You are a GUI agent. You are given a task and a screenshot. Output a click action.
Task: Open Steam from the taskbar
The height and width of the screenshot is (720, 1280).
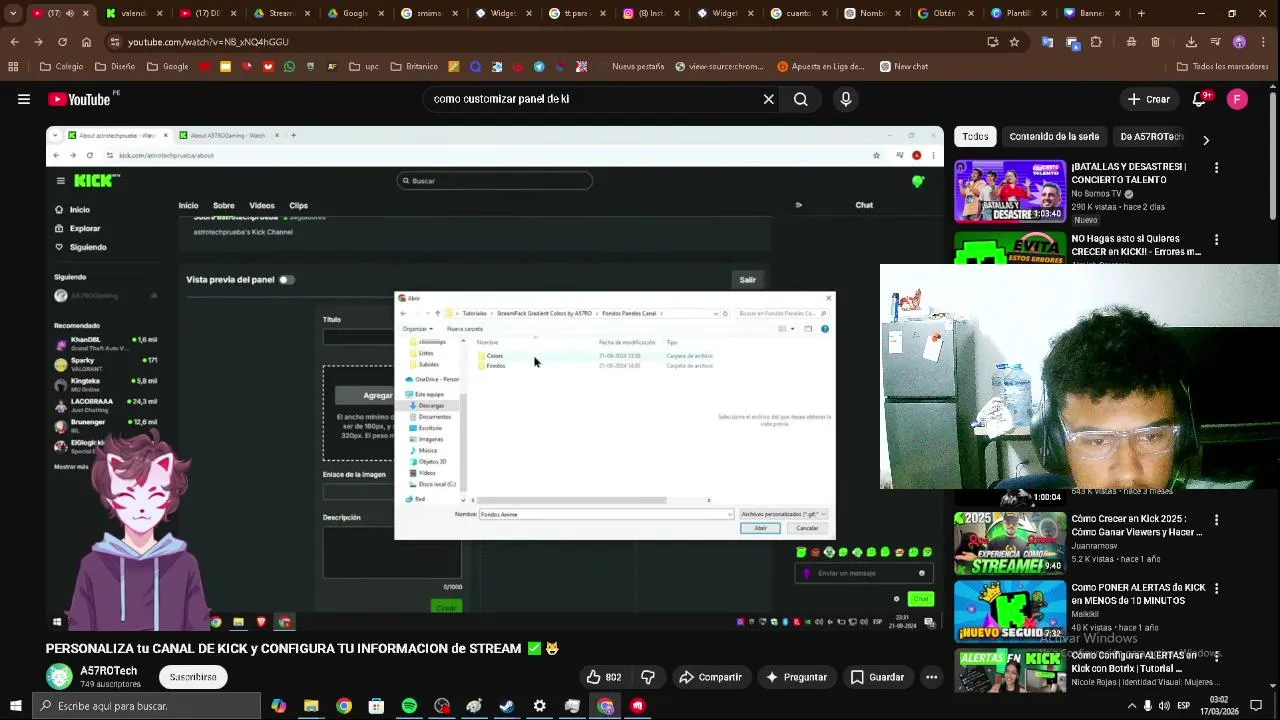tap(507, 706)
